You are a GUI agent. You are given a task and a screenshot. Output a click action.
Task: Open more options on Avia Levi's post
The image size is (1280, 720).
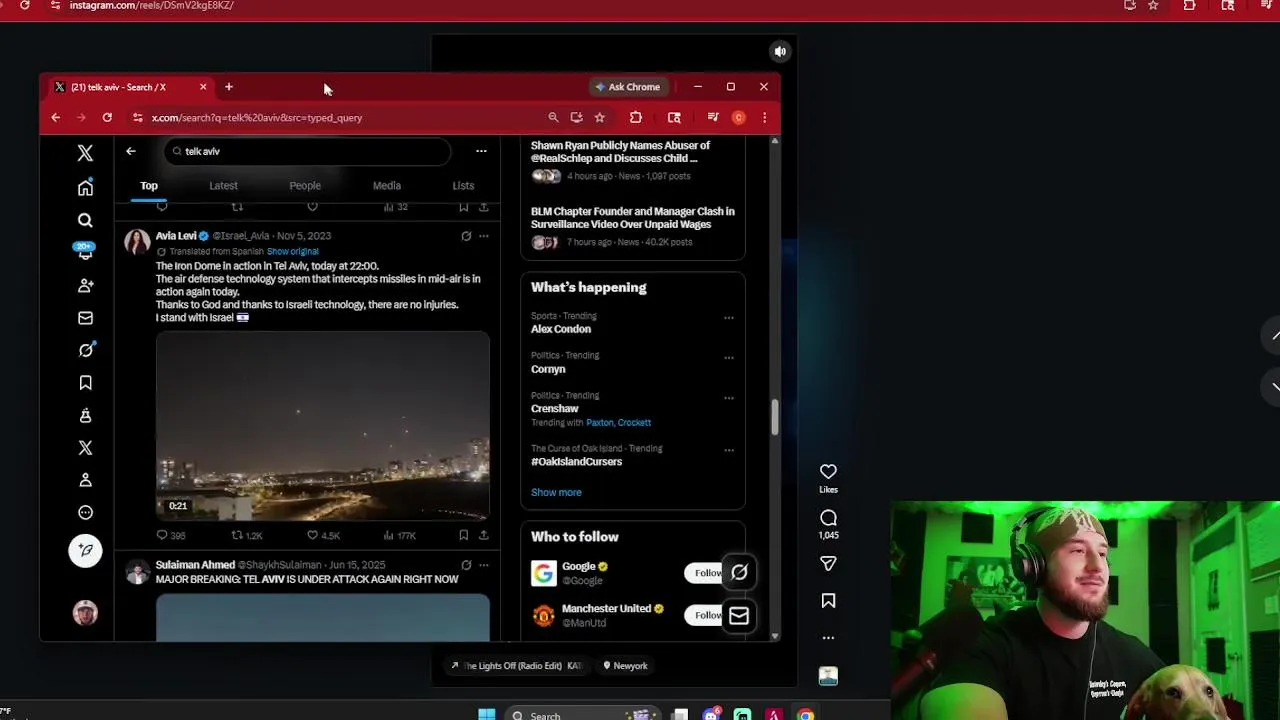(x=484, y=236)
